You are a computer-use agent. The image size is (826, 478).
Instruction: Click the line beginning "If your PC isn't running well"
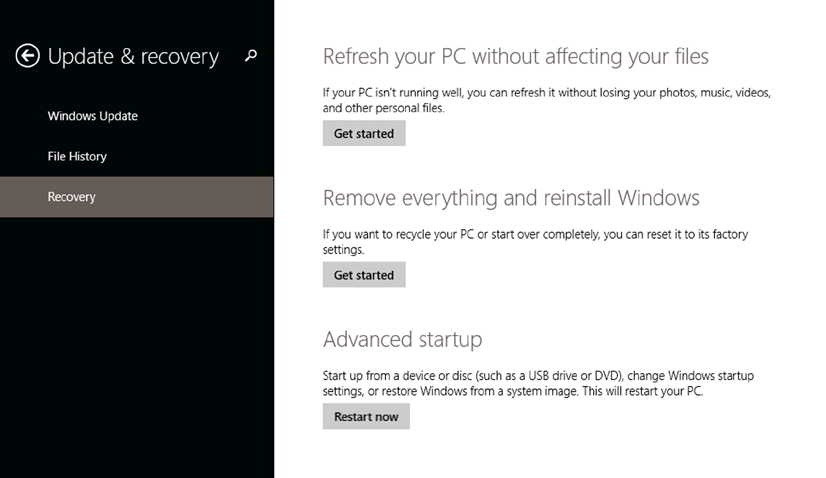547,93
